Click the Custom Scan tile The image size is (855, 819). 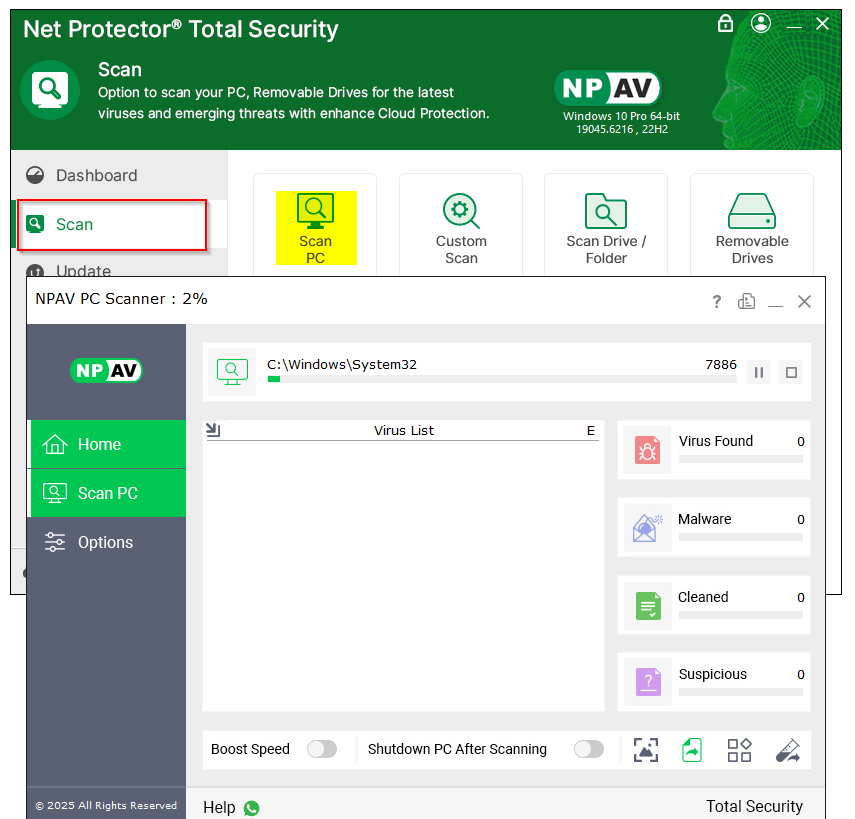(461, 228)
